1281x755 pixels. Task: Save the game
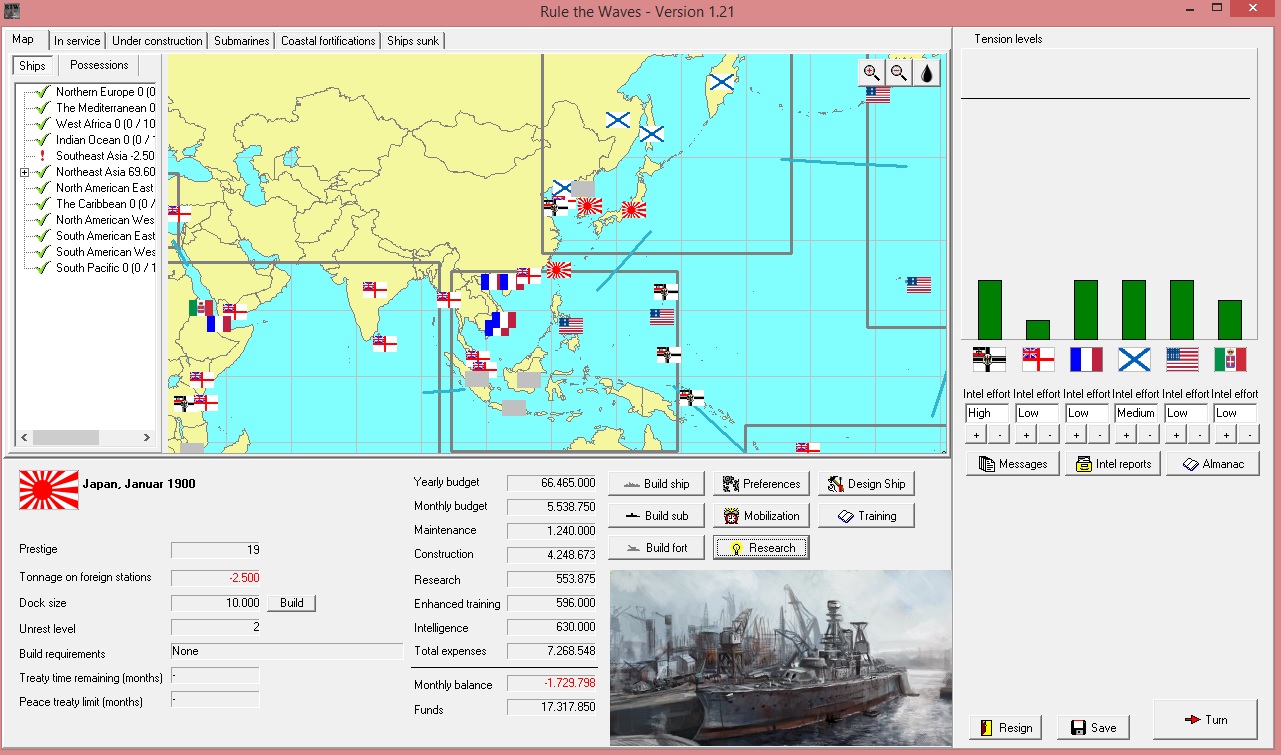coord(1093,728)
